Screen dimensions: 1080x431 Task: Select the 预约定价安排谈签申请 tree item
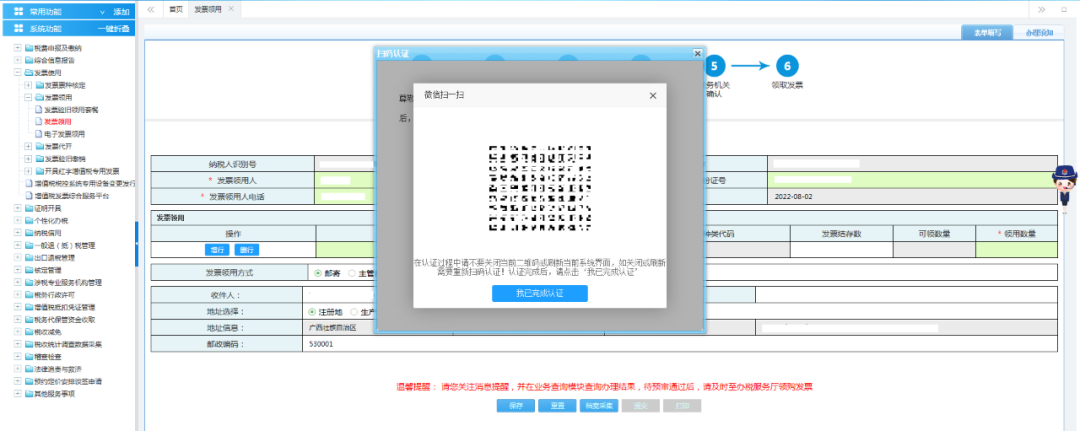coord(68,381)
